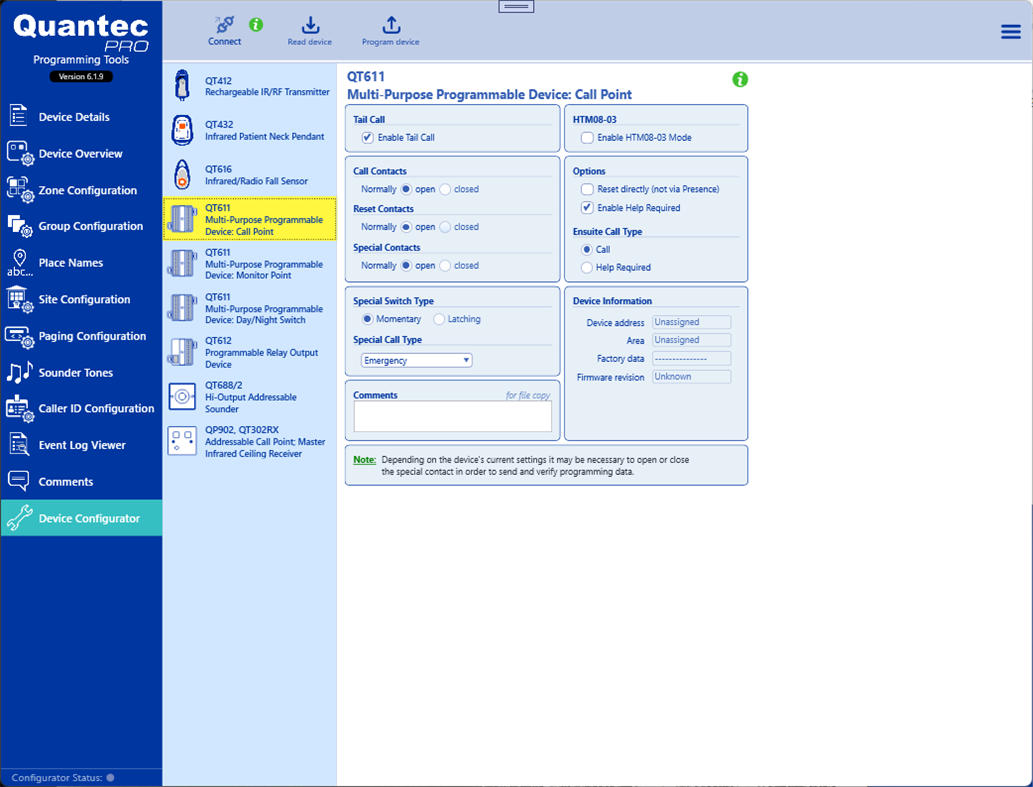Choose Latching special switch type

pos(439,319)
